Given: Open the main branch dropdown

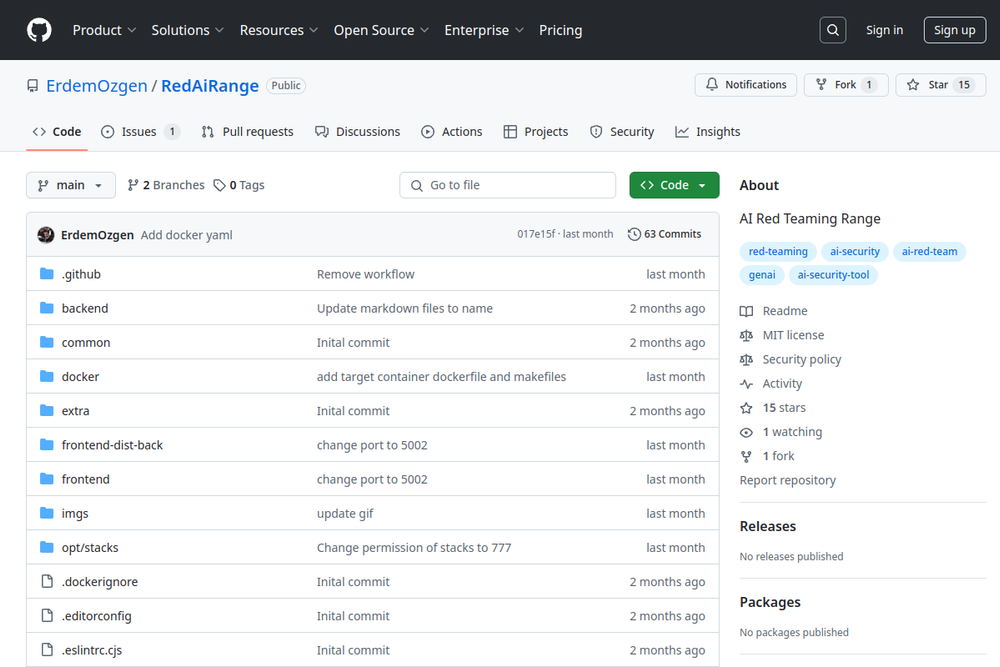Looking at the screenshot, I should (71, 185).
